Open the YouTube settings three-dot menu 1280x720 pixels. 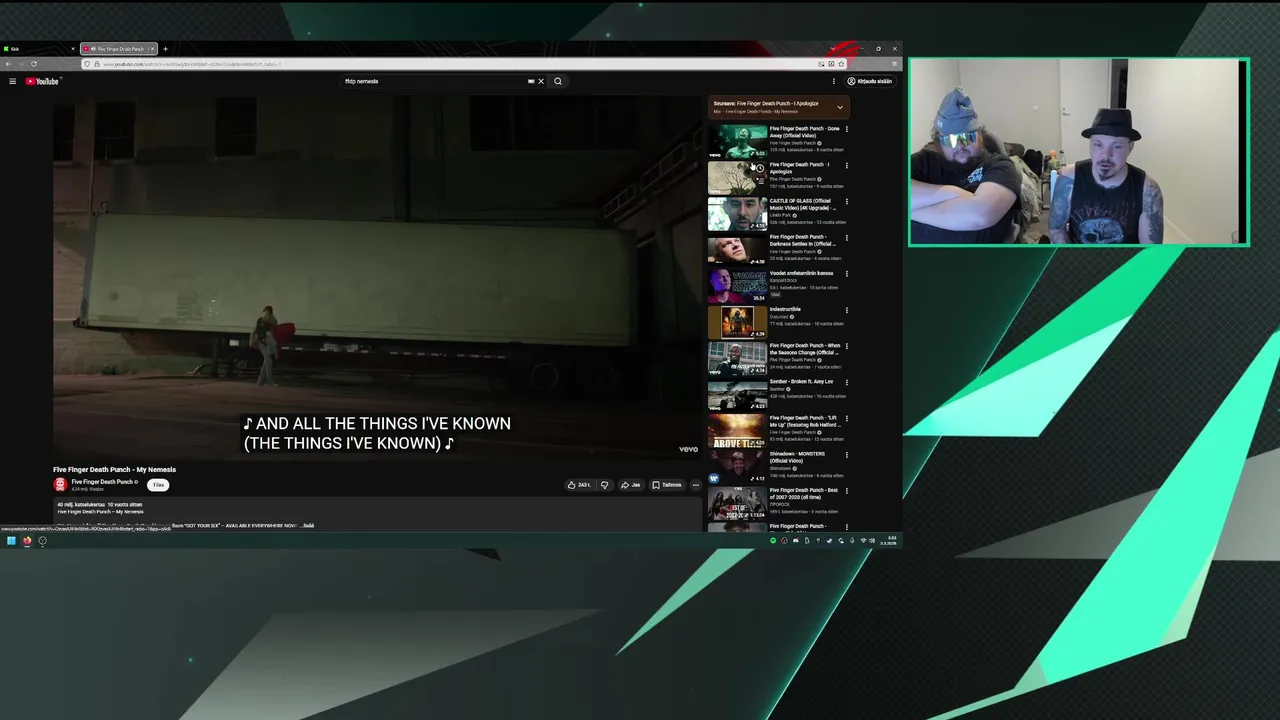pos(834,81)
